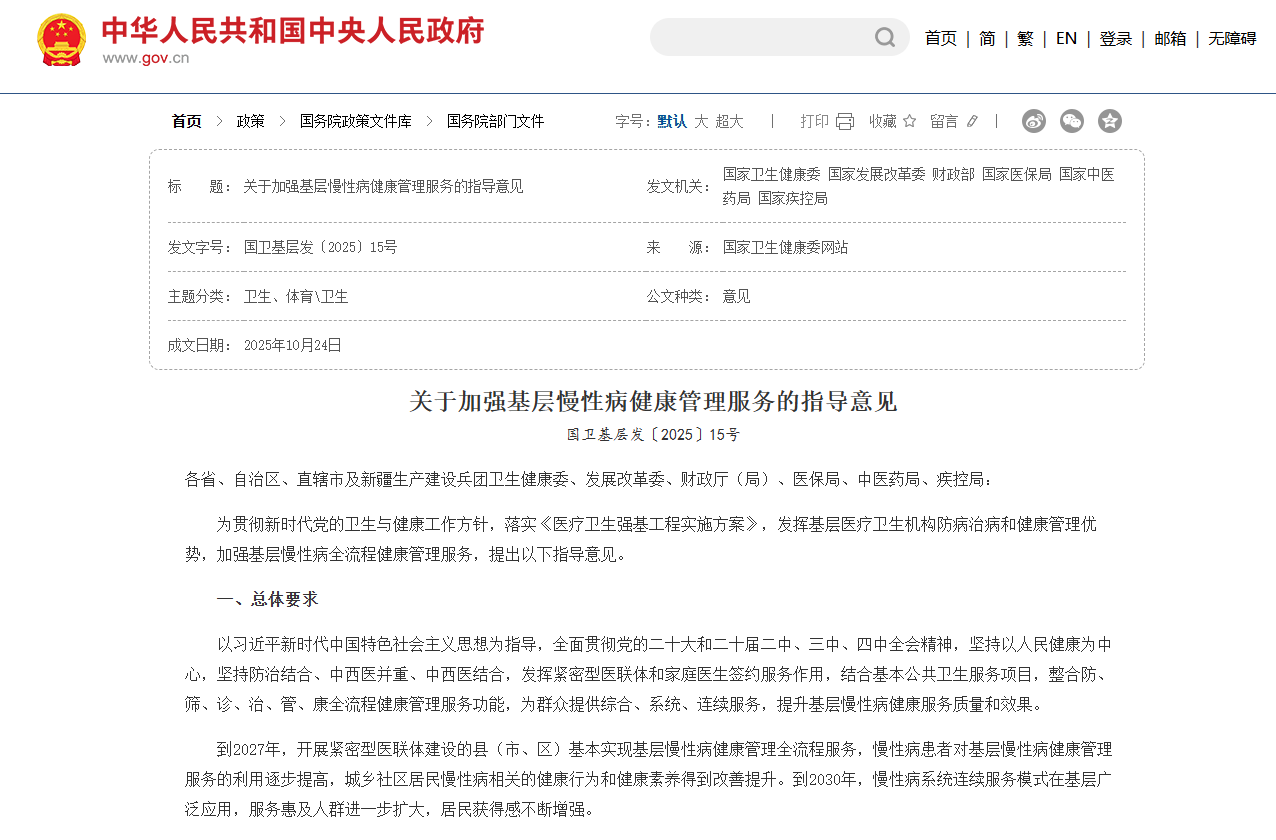The width and height of the screenshot is (1276, 840).
Task: Open the 邮箱 mailbox link
Action: pyautogui.click(x=1170, y=38)
